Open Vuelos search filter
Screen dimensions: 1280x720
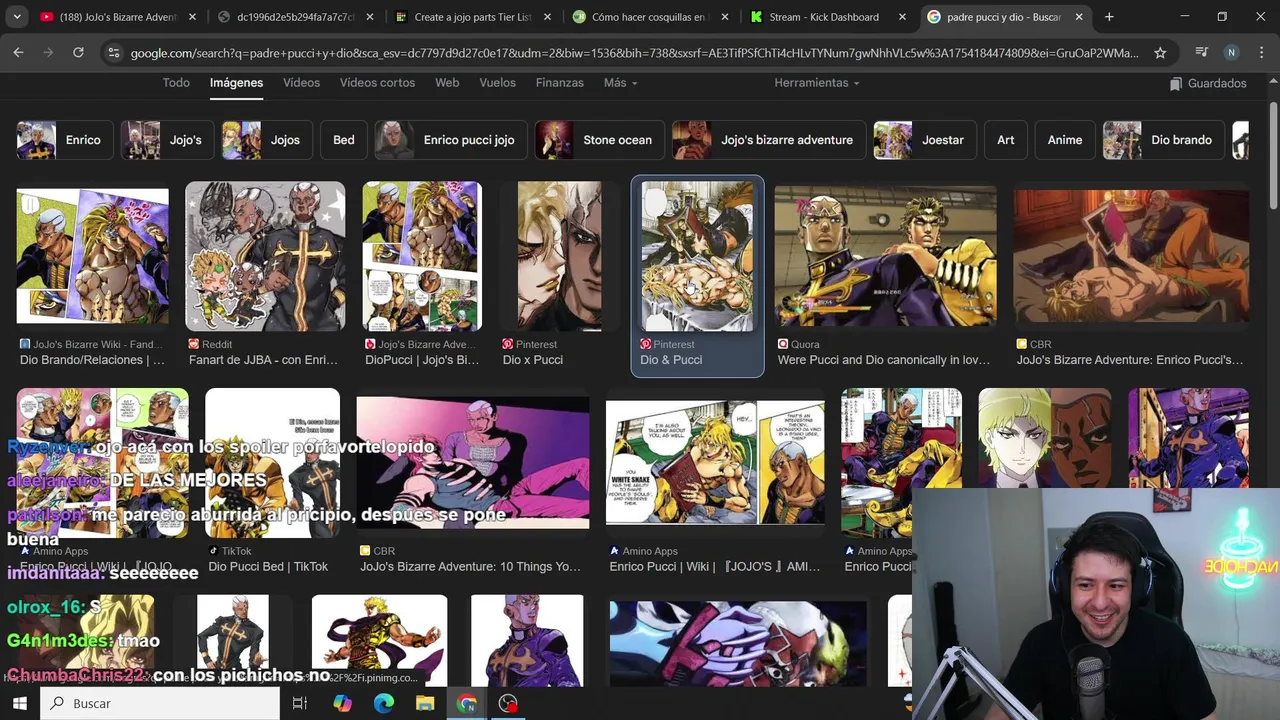(497, 83)
